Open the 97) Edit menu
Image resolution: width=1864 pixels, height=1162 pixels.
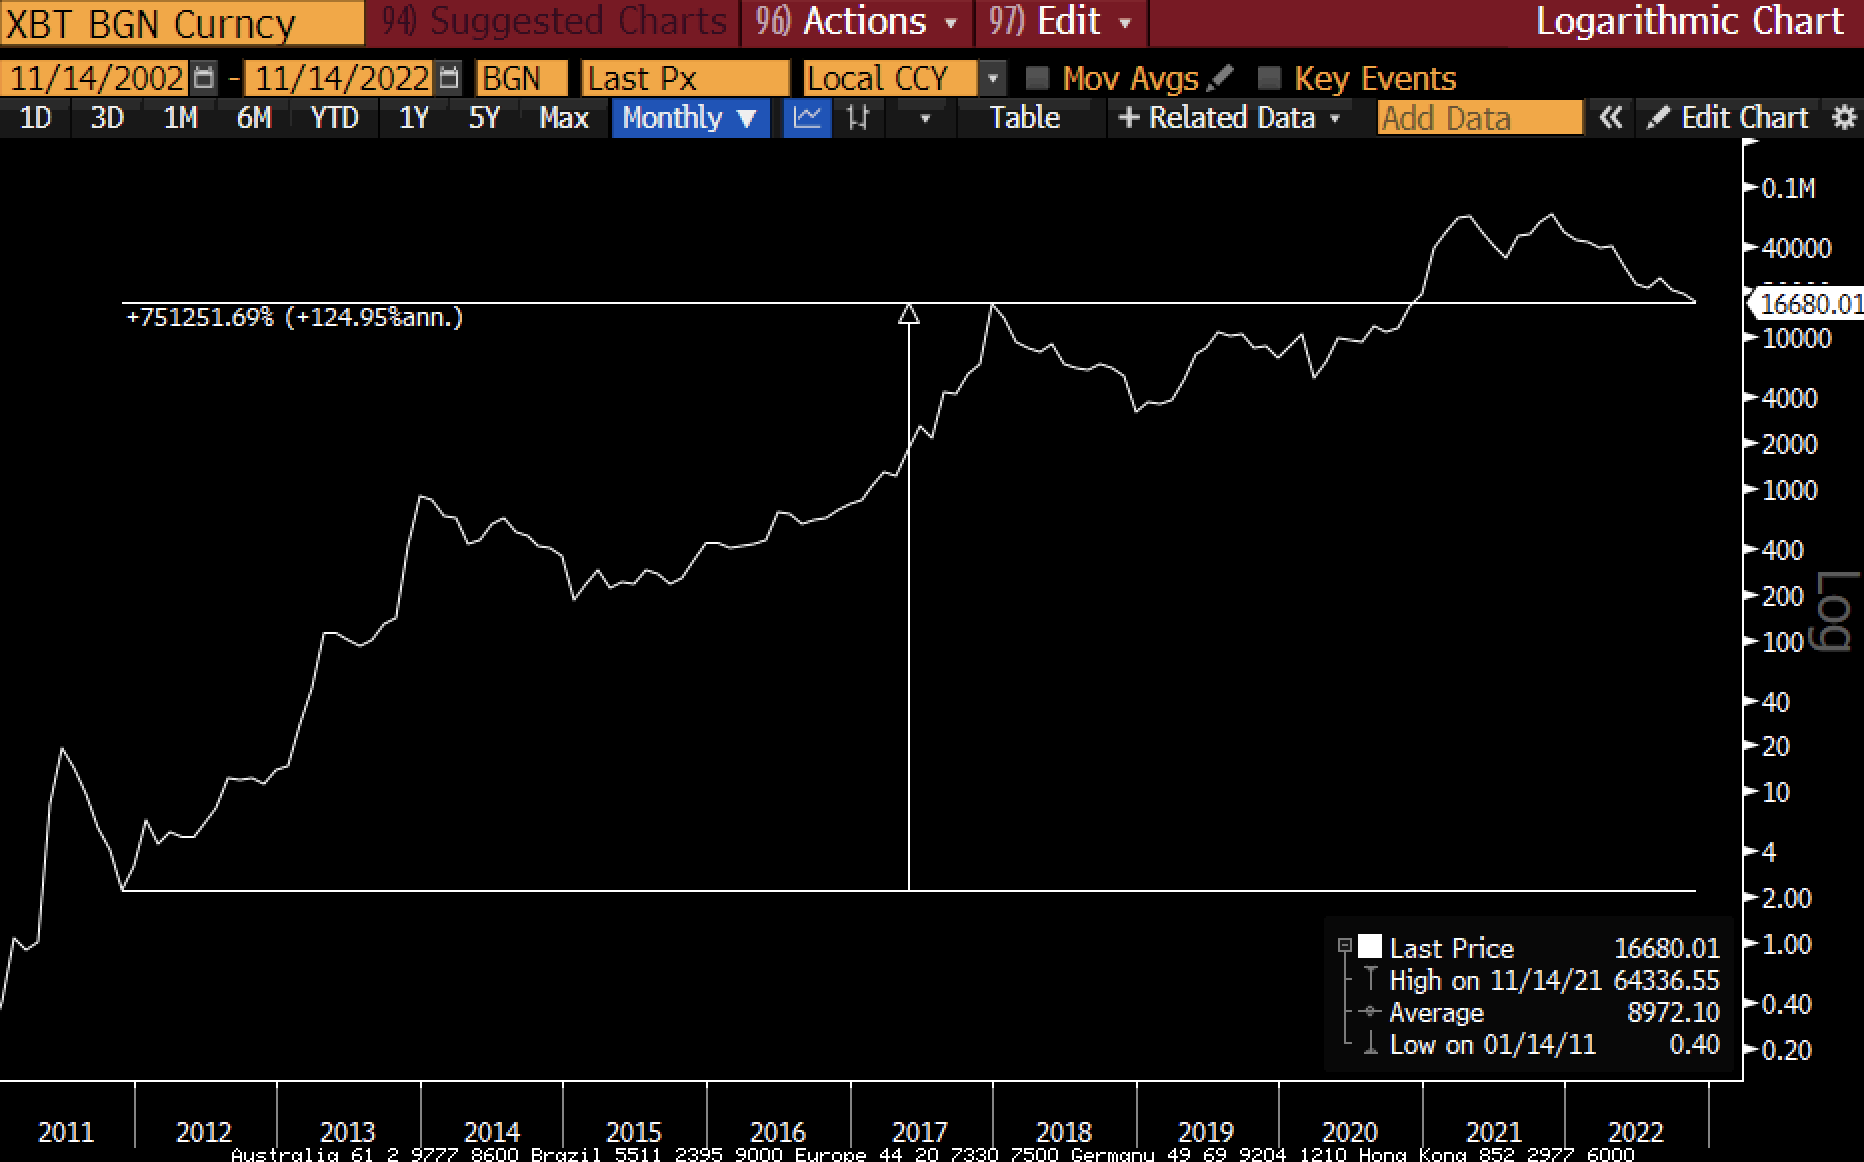[1060, 22]
